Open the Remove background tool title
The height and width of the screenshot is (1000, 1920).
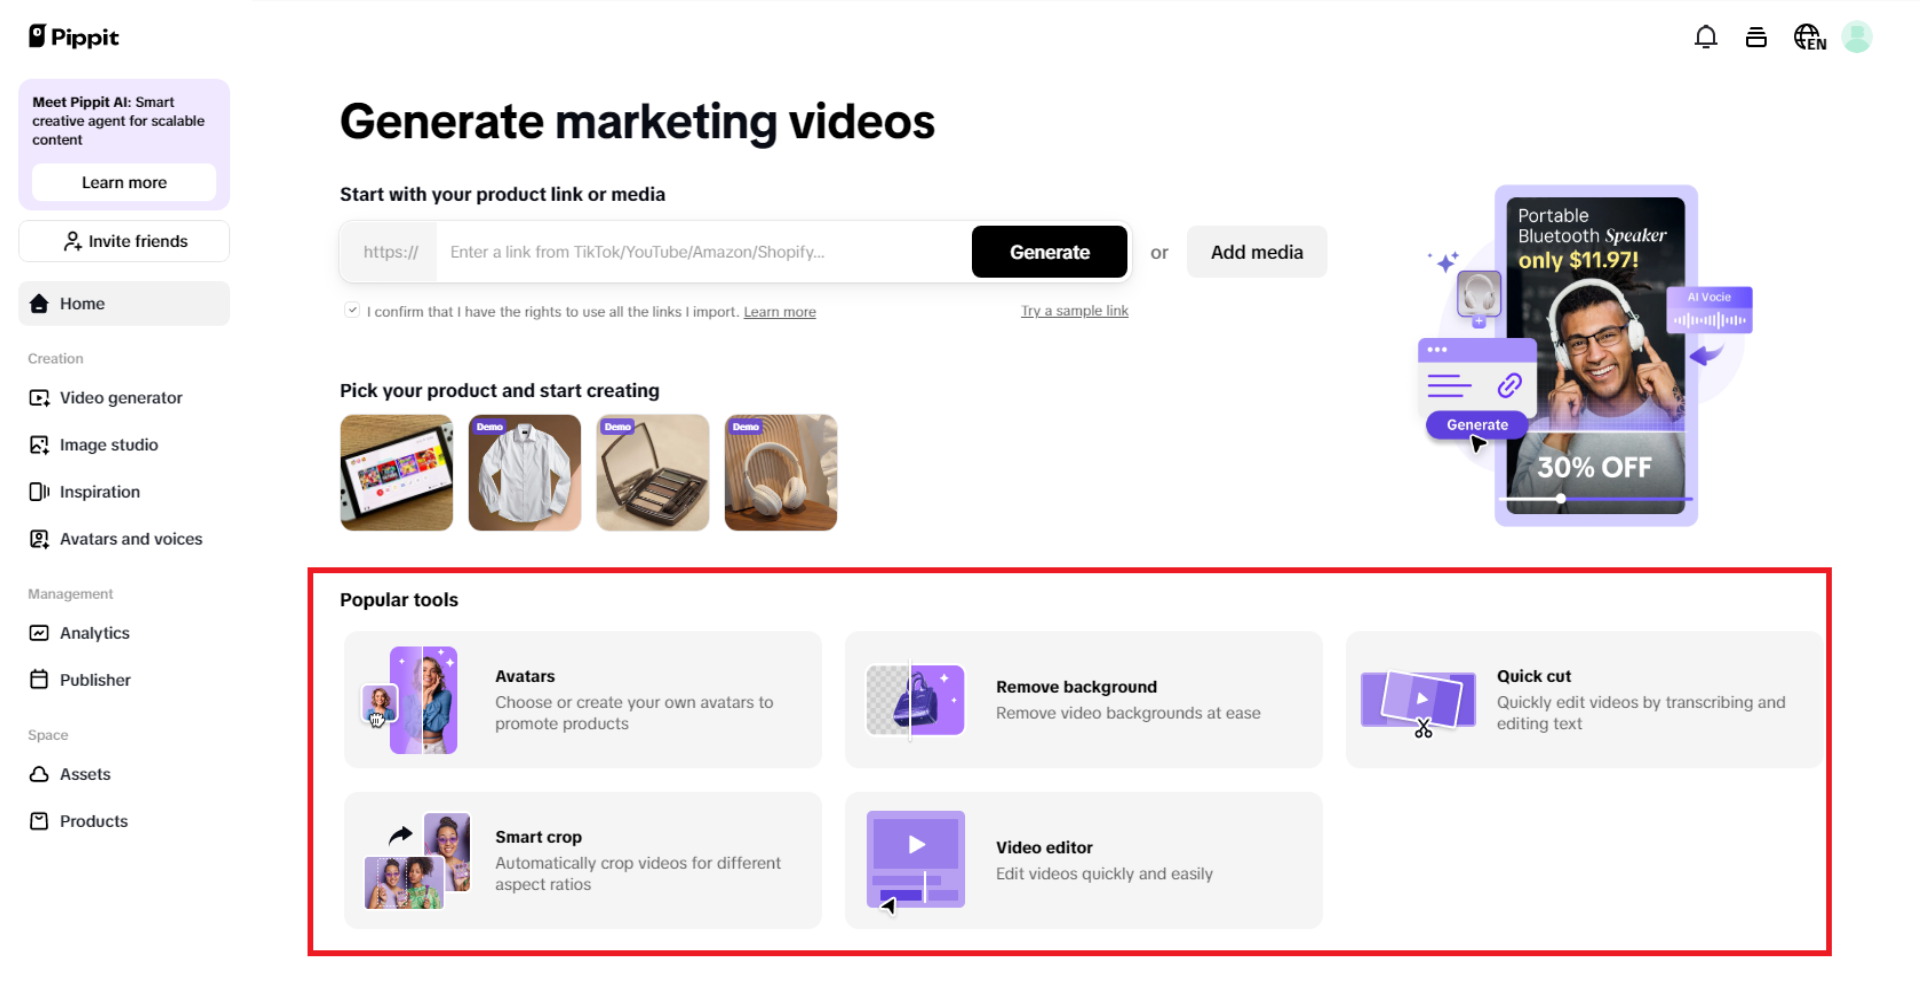(x=1076, y=687)
